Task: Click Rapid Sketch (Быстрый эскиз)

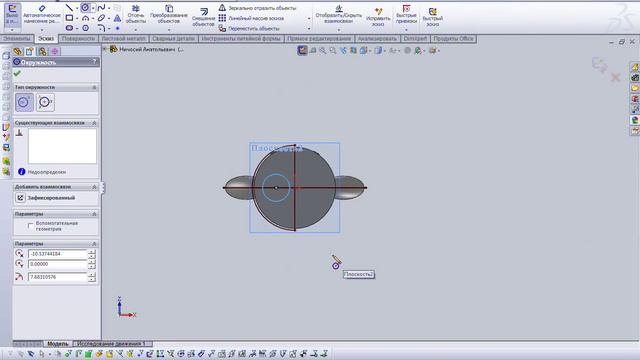Action: point(433,17)
